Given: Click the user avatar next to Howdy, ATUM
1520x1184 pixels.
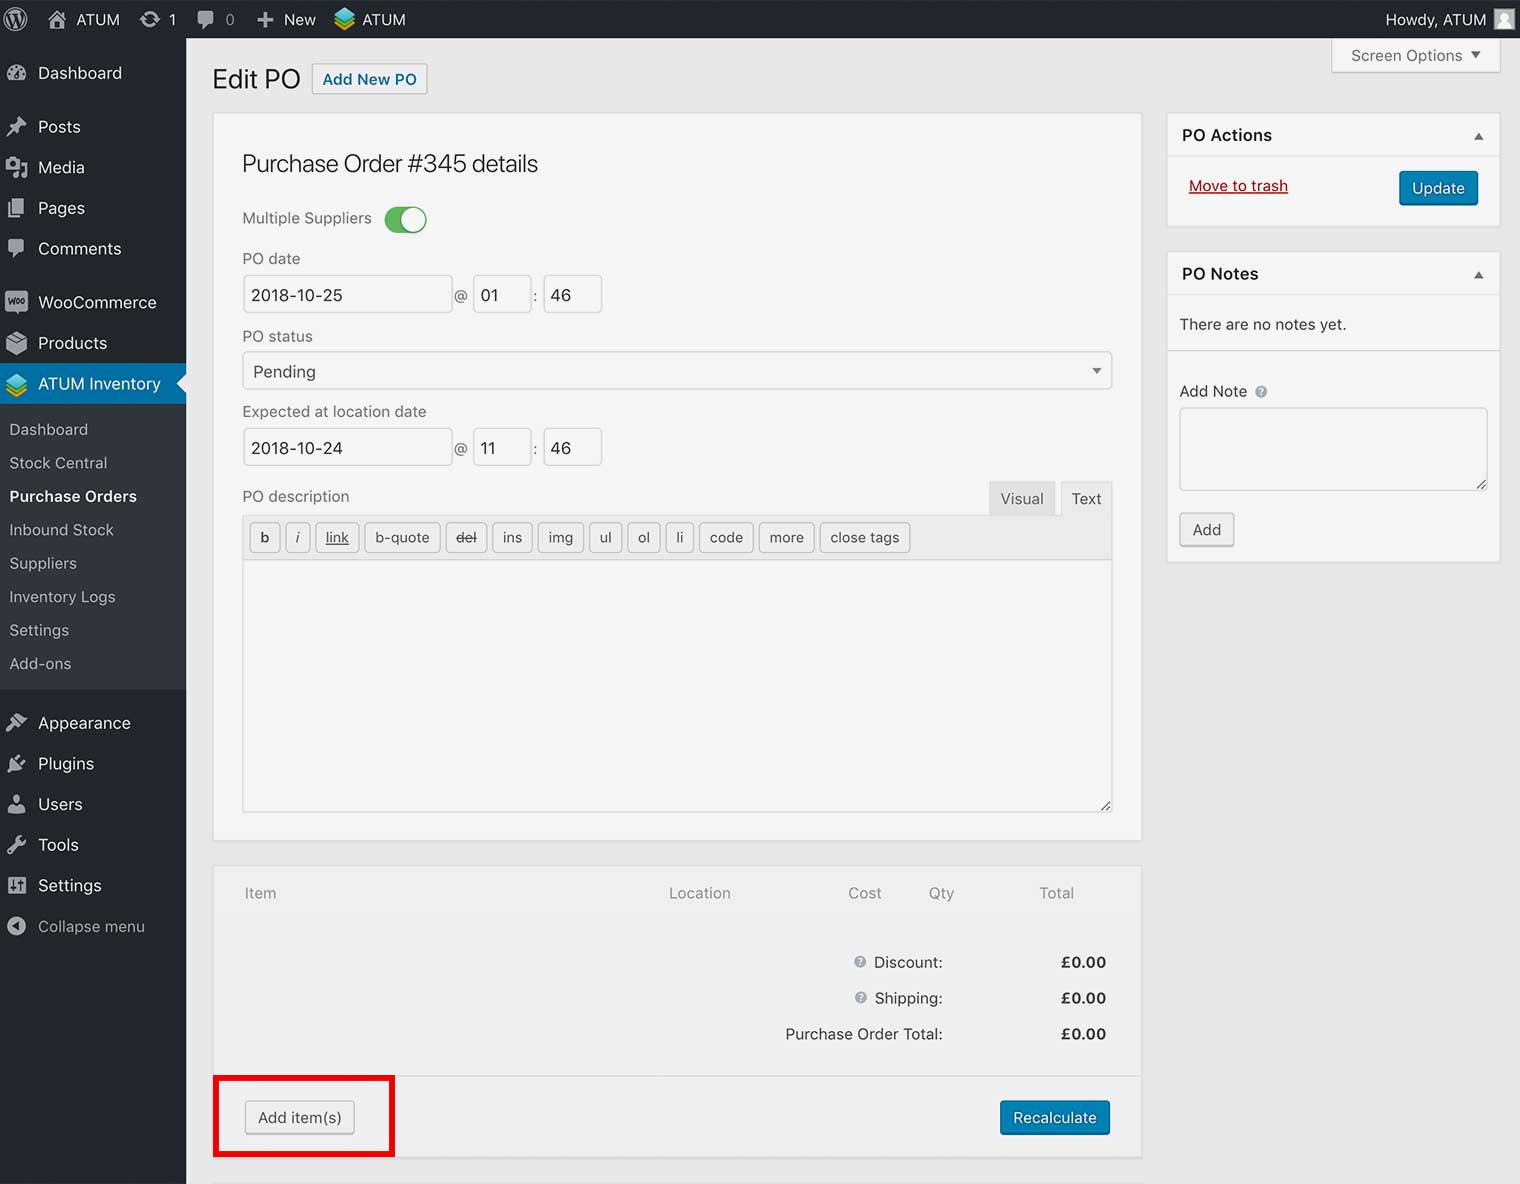Looking at the screenshot, I should [x=1503, y=19].
